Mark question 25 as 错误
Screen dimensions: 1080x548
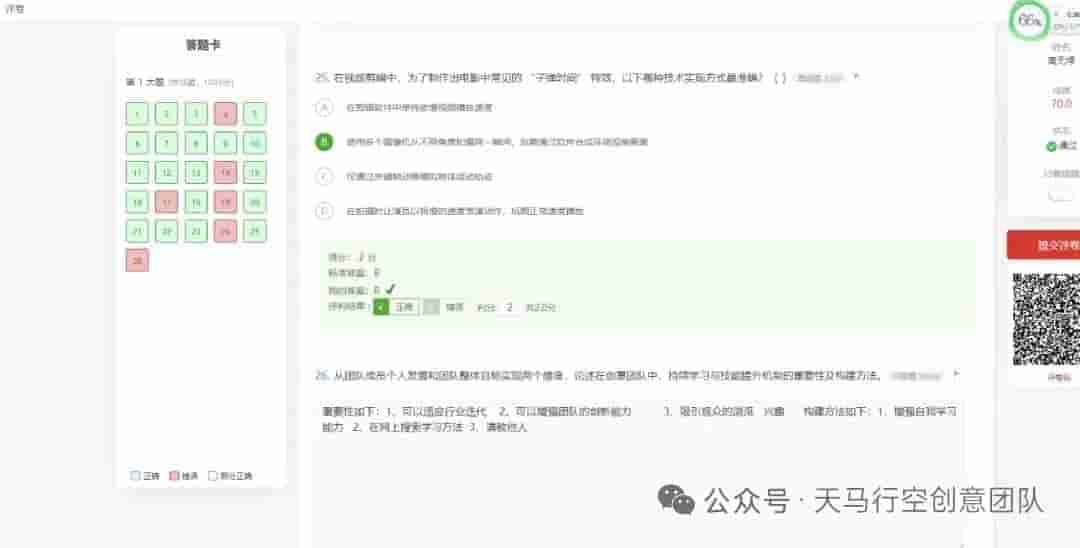(x=444, y=307)
